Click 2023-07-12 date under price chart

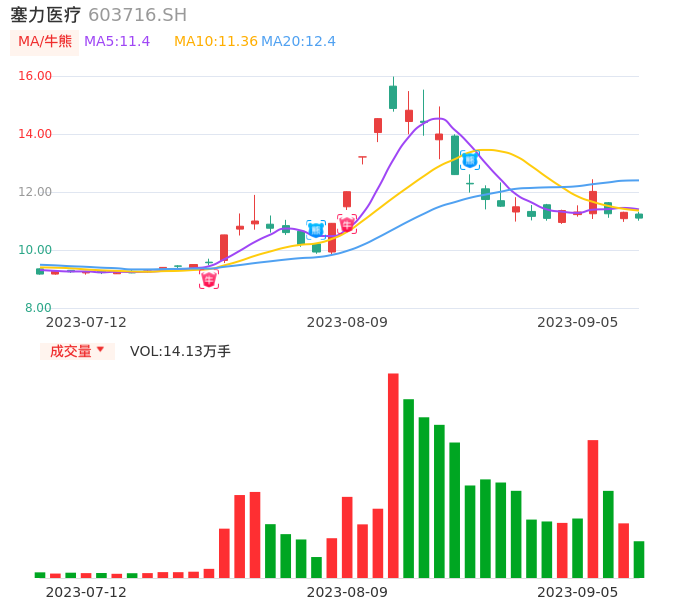coord(86,322)
